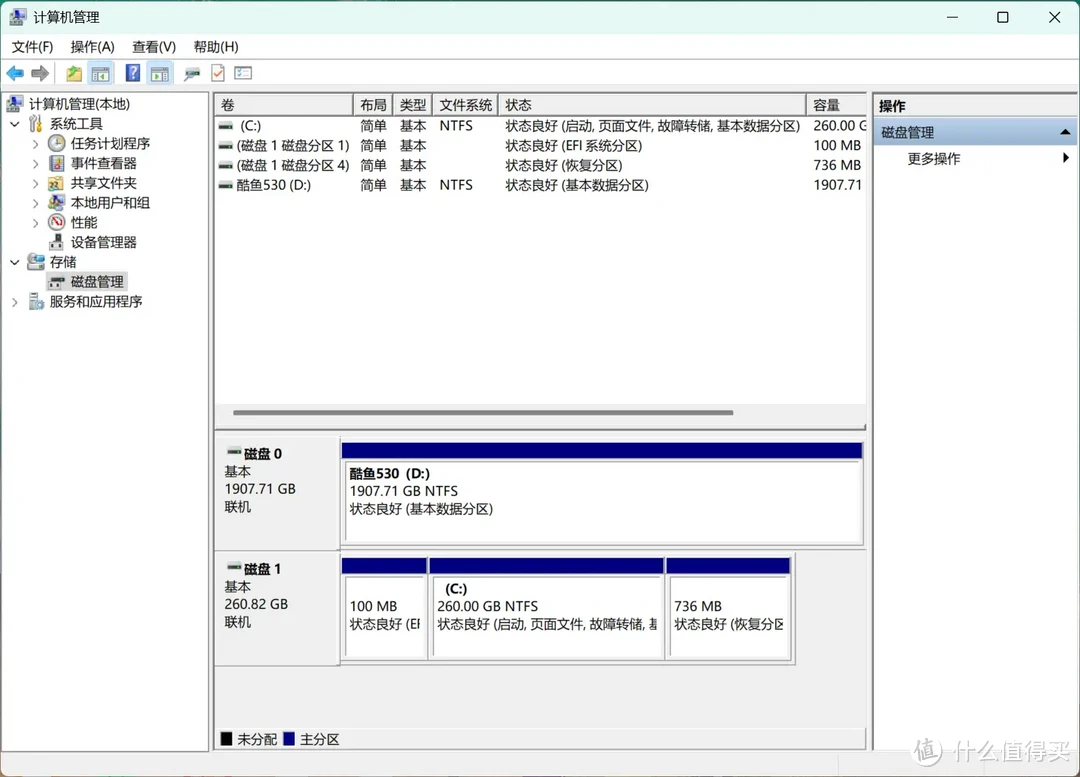Click the horizontal scrollbar under volume list
The width and height of the screenshot is (1080, 777).
coord(483,413)
